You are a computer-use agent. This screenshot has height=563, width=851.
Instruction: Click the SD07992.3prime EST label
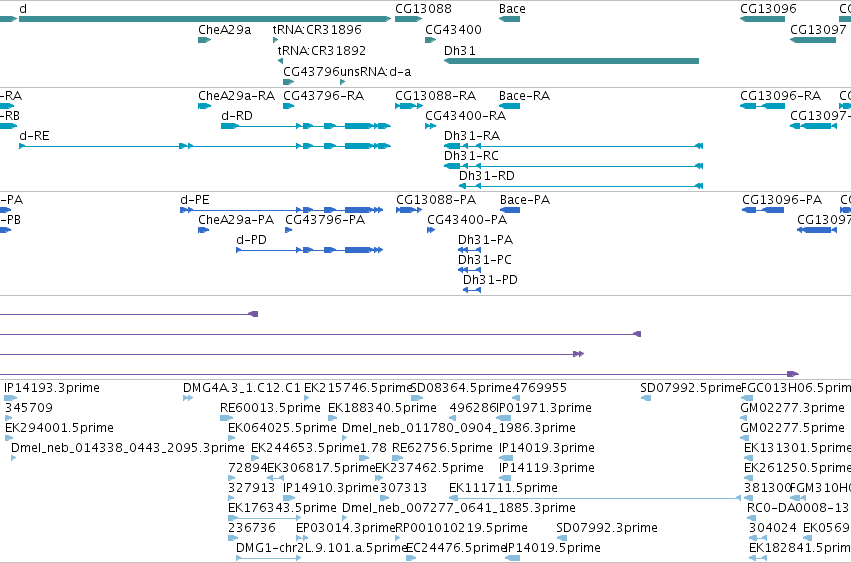point(607,528)
